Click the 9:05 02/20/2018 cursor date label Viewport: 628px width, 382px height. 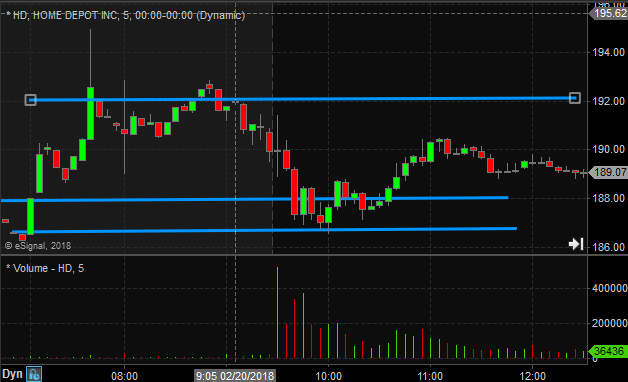pos(235,376)
